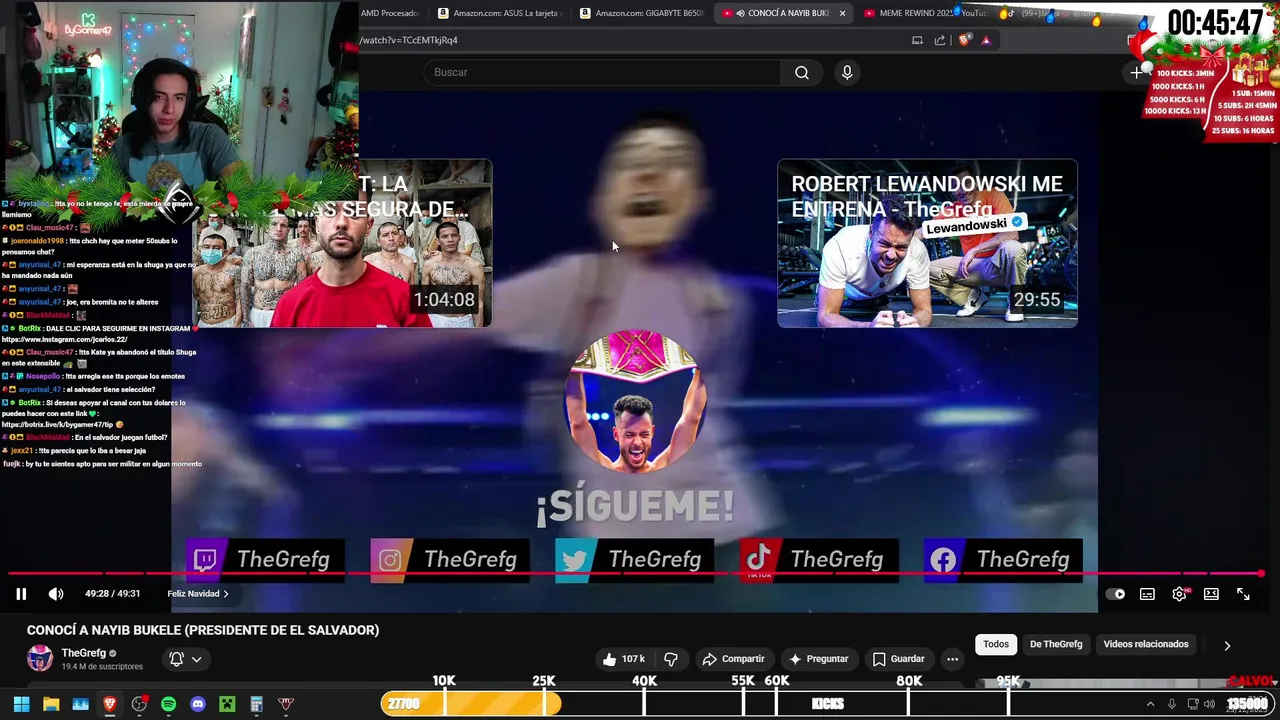
Task: Click the search magnifier button
Action: point(802,72)
